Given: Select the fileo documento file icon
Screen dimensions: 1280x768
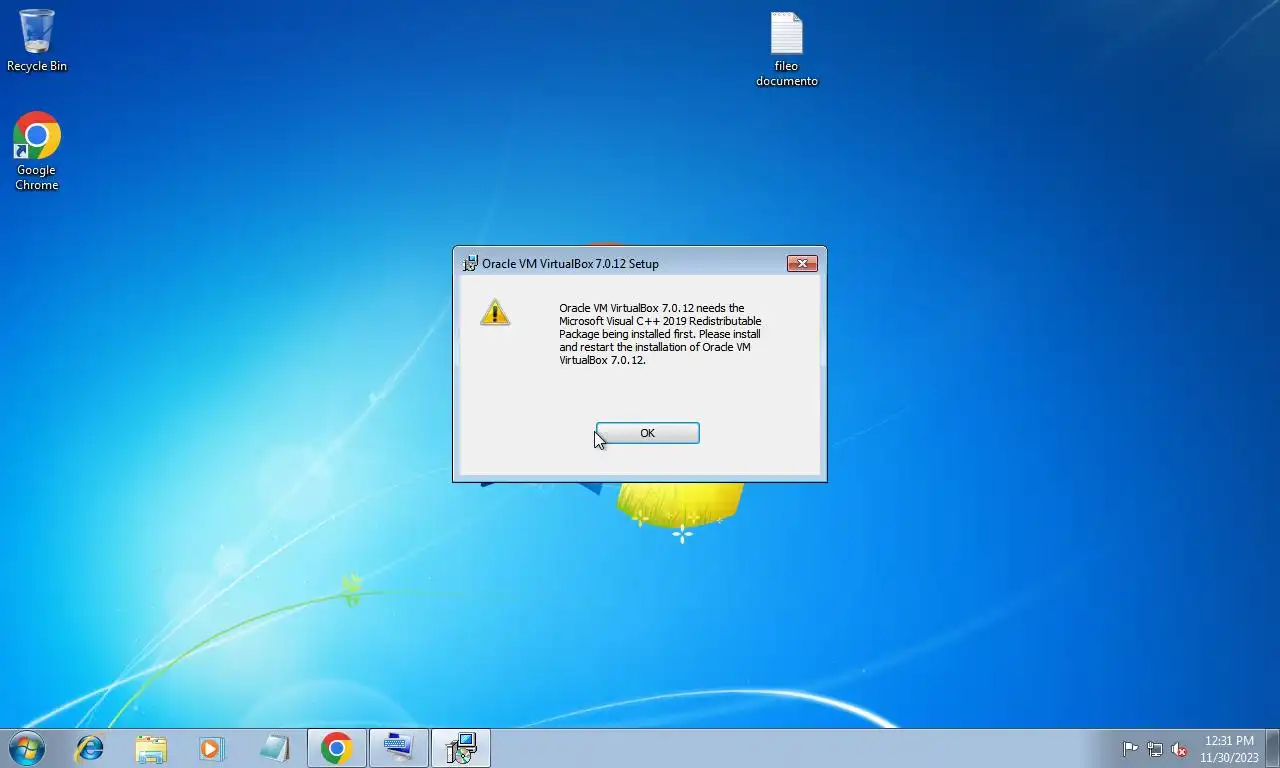Looking at the screenshot, I should (787, 50).
